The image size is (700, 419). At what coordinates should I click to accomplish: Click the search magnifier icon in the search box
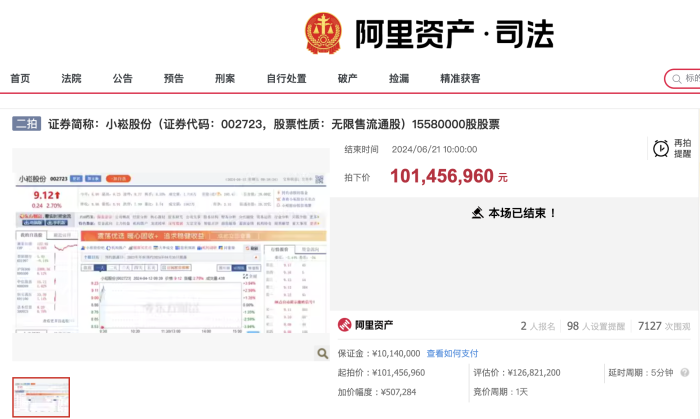[x=677, y=79]
